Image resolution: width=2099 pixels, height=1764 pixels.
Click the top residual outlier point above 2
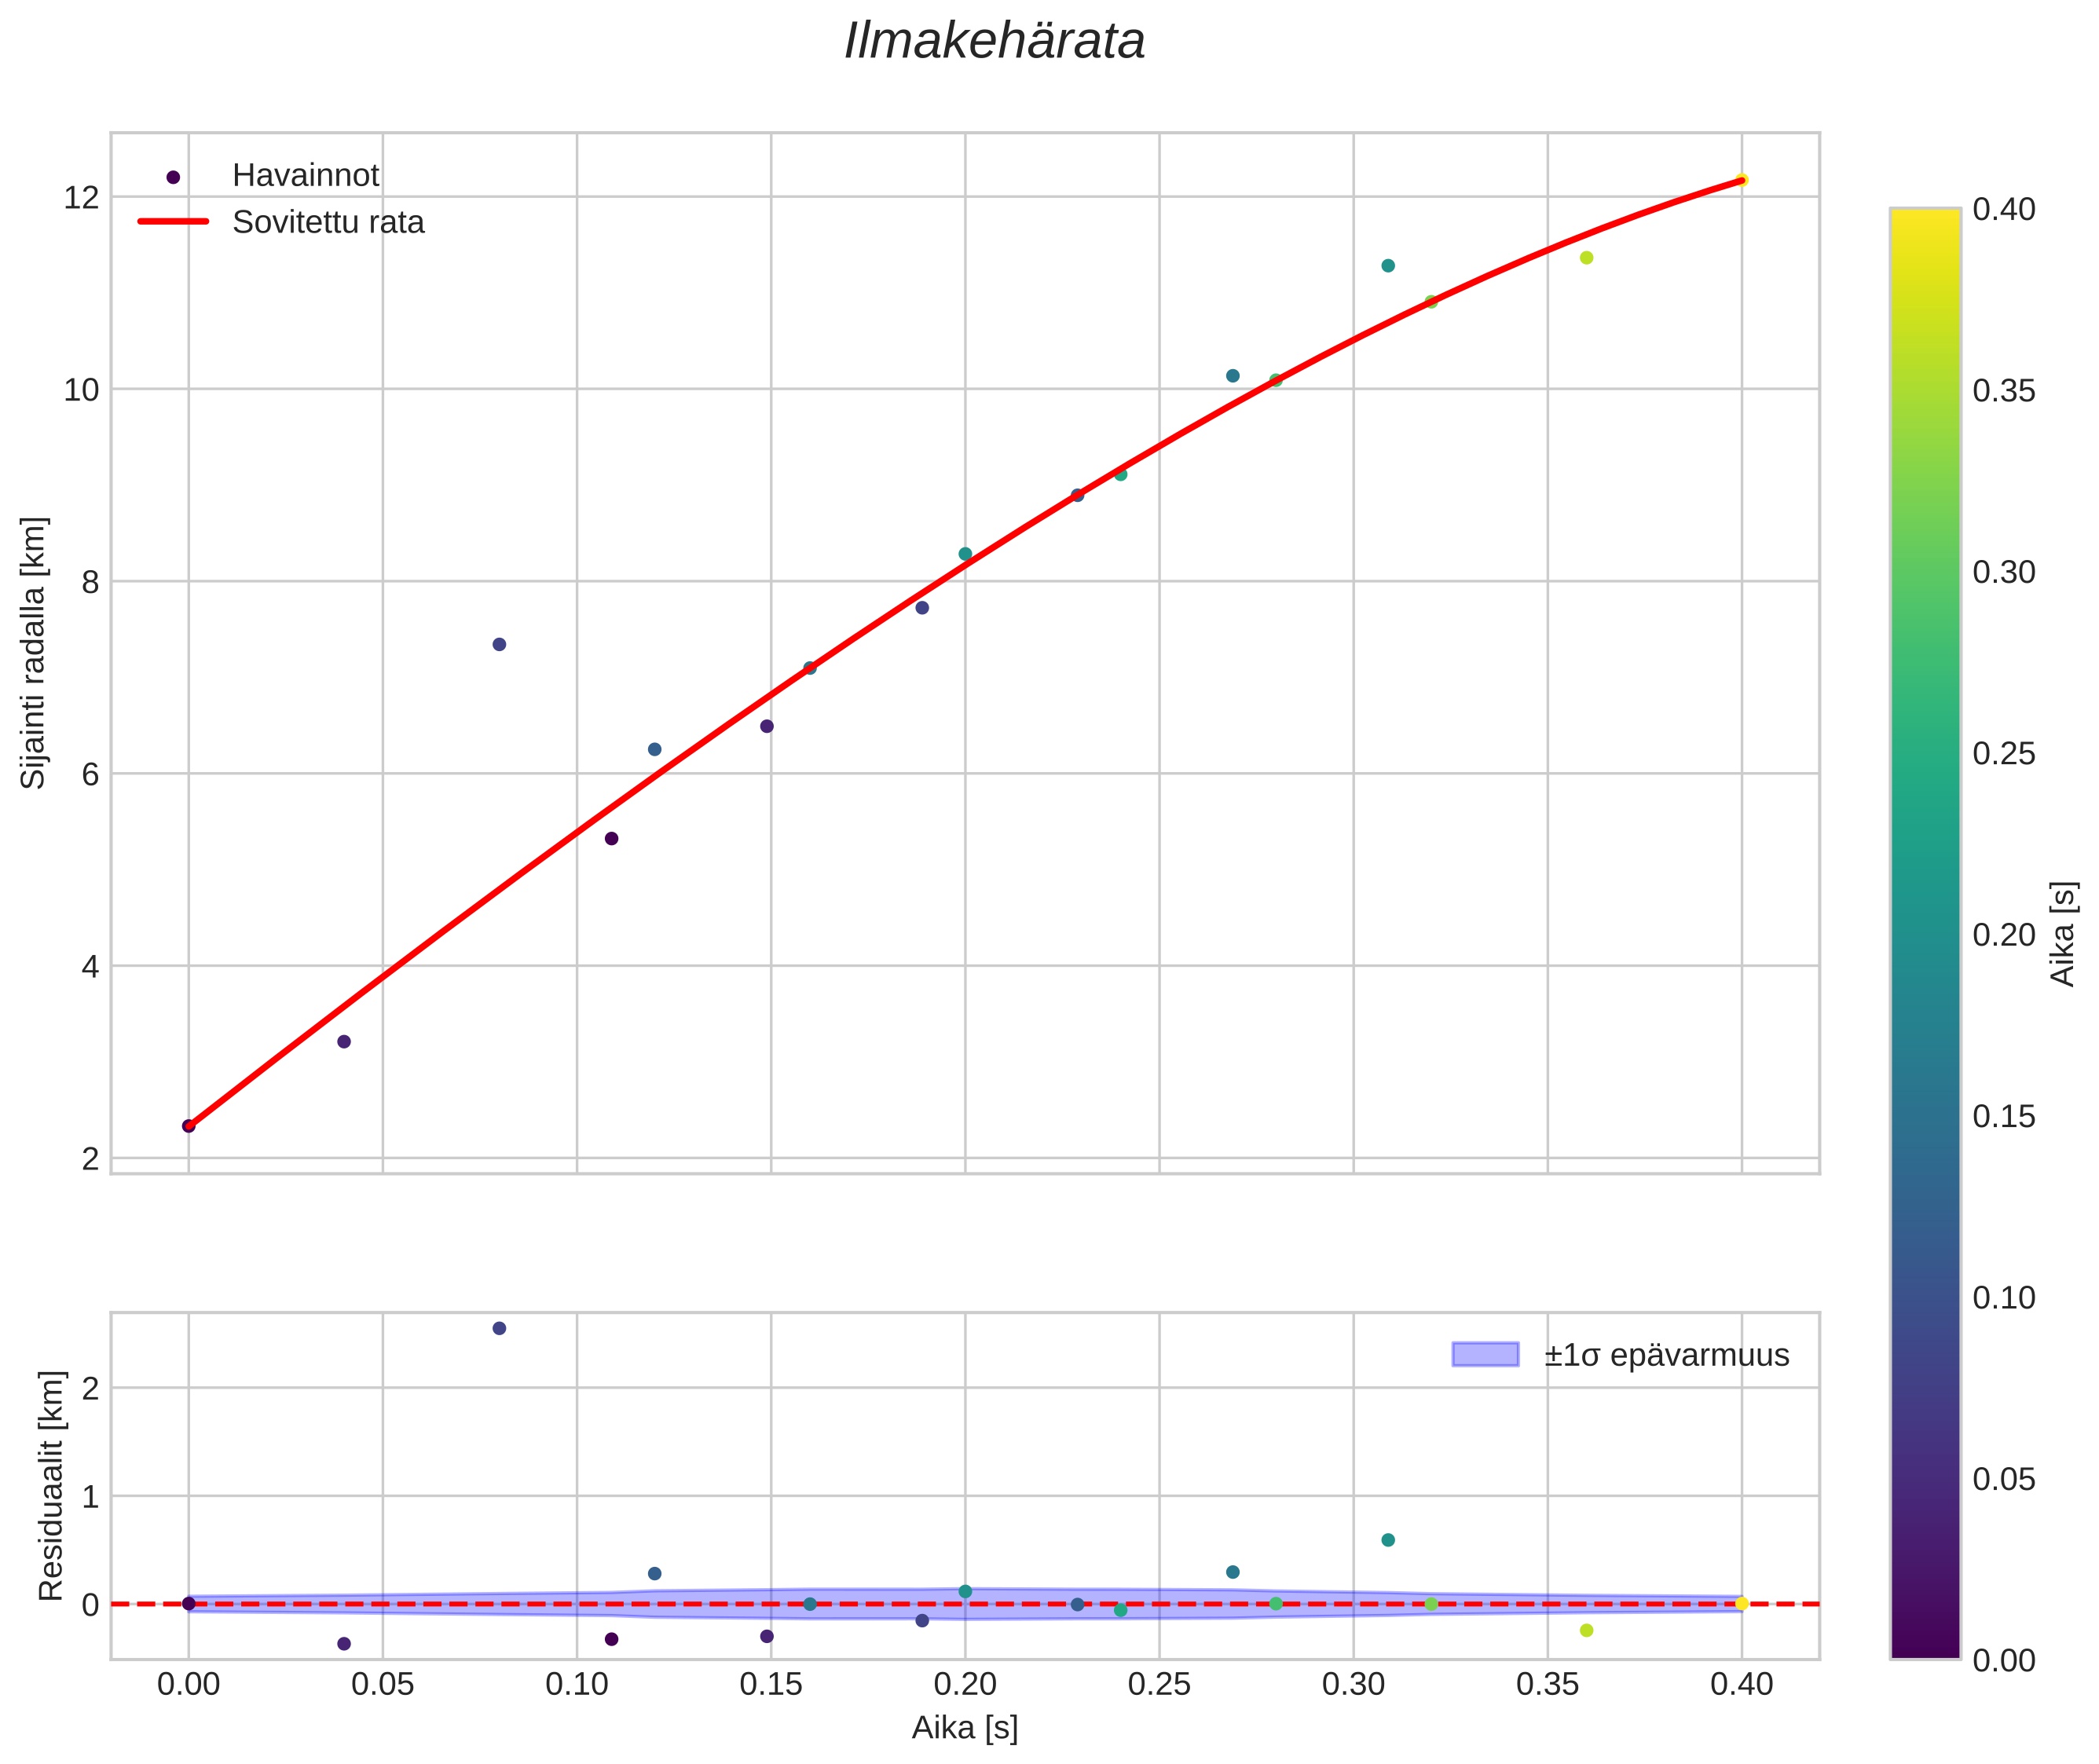coord(499,1328)
